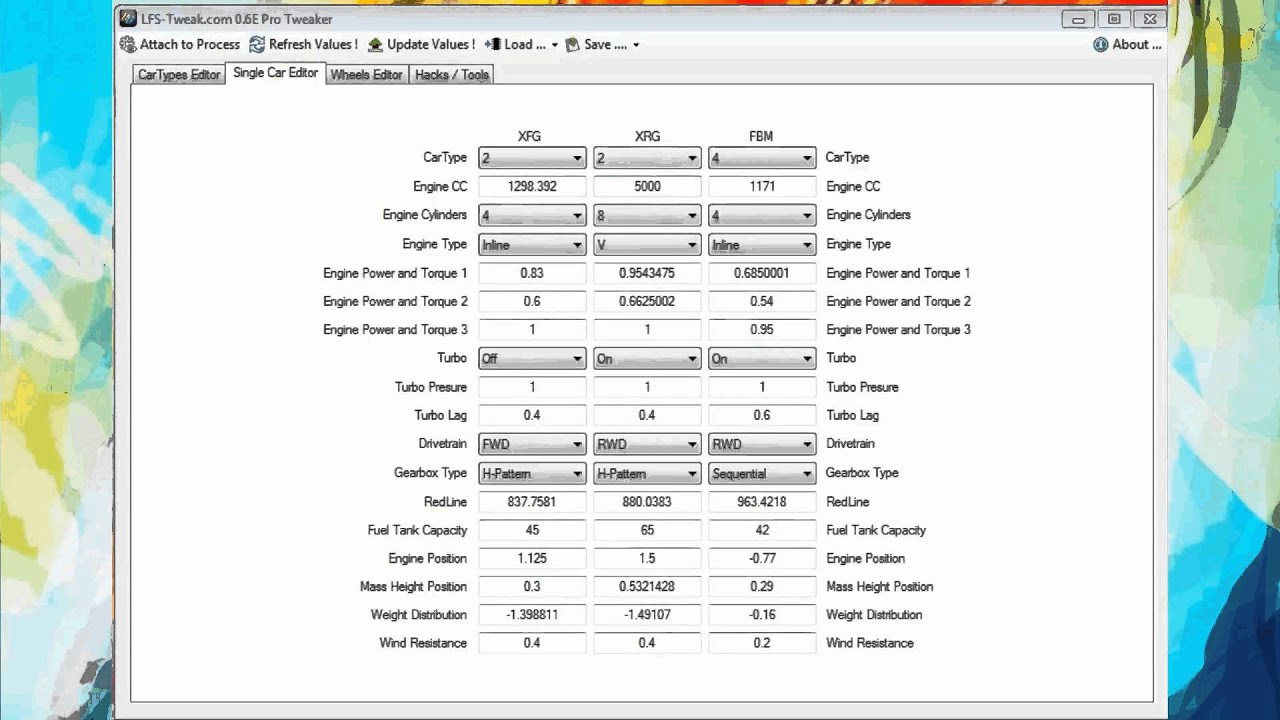1280x720 pixels.
Task: Open XRG Drivetrain dropdown
Action: point(647,444)
